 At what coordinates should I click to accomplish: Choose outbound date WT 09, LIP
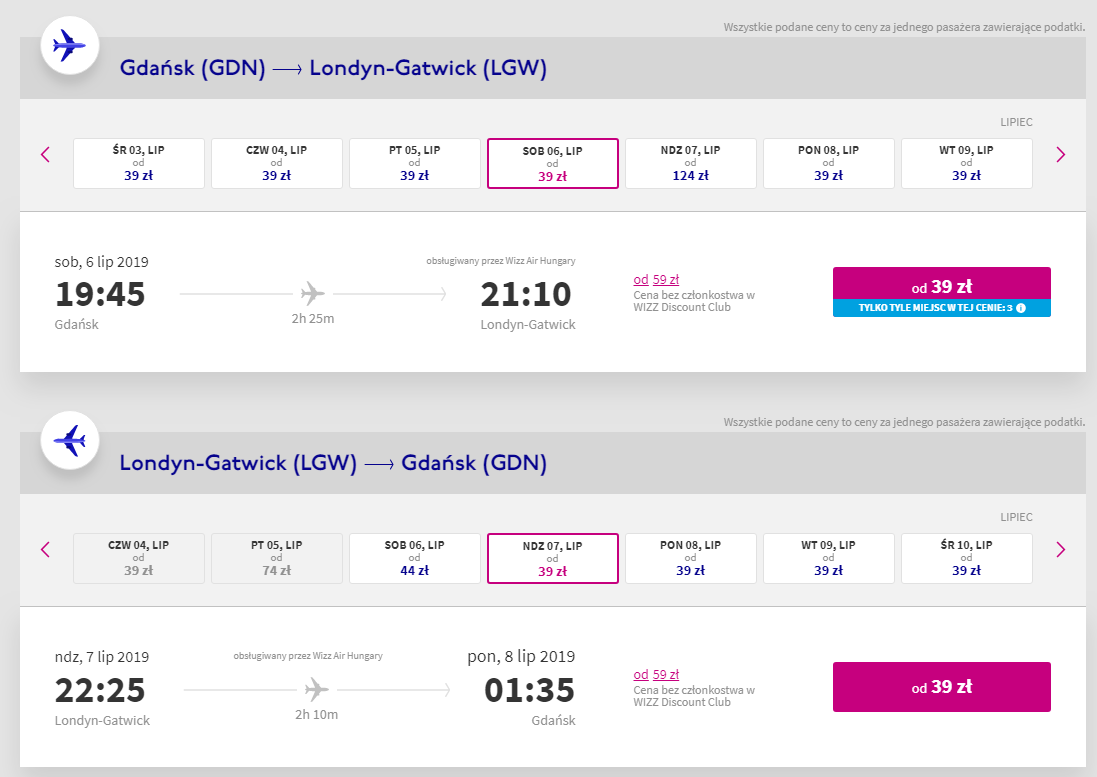tap(966, 163)
